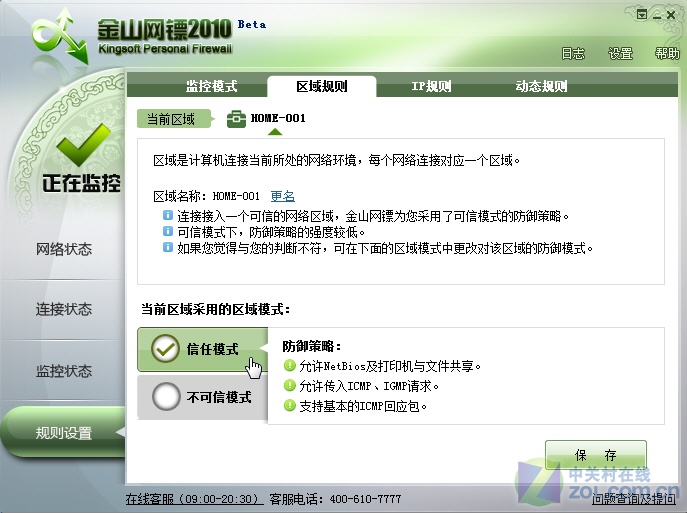Open the title bar menu dropdown icon
Screen dimensions: 687x513
point(641,15)
